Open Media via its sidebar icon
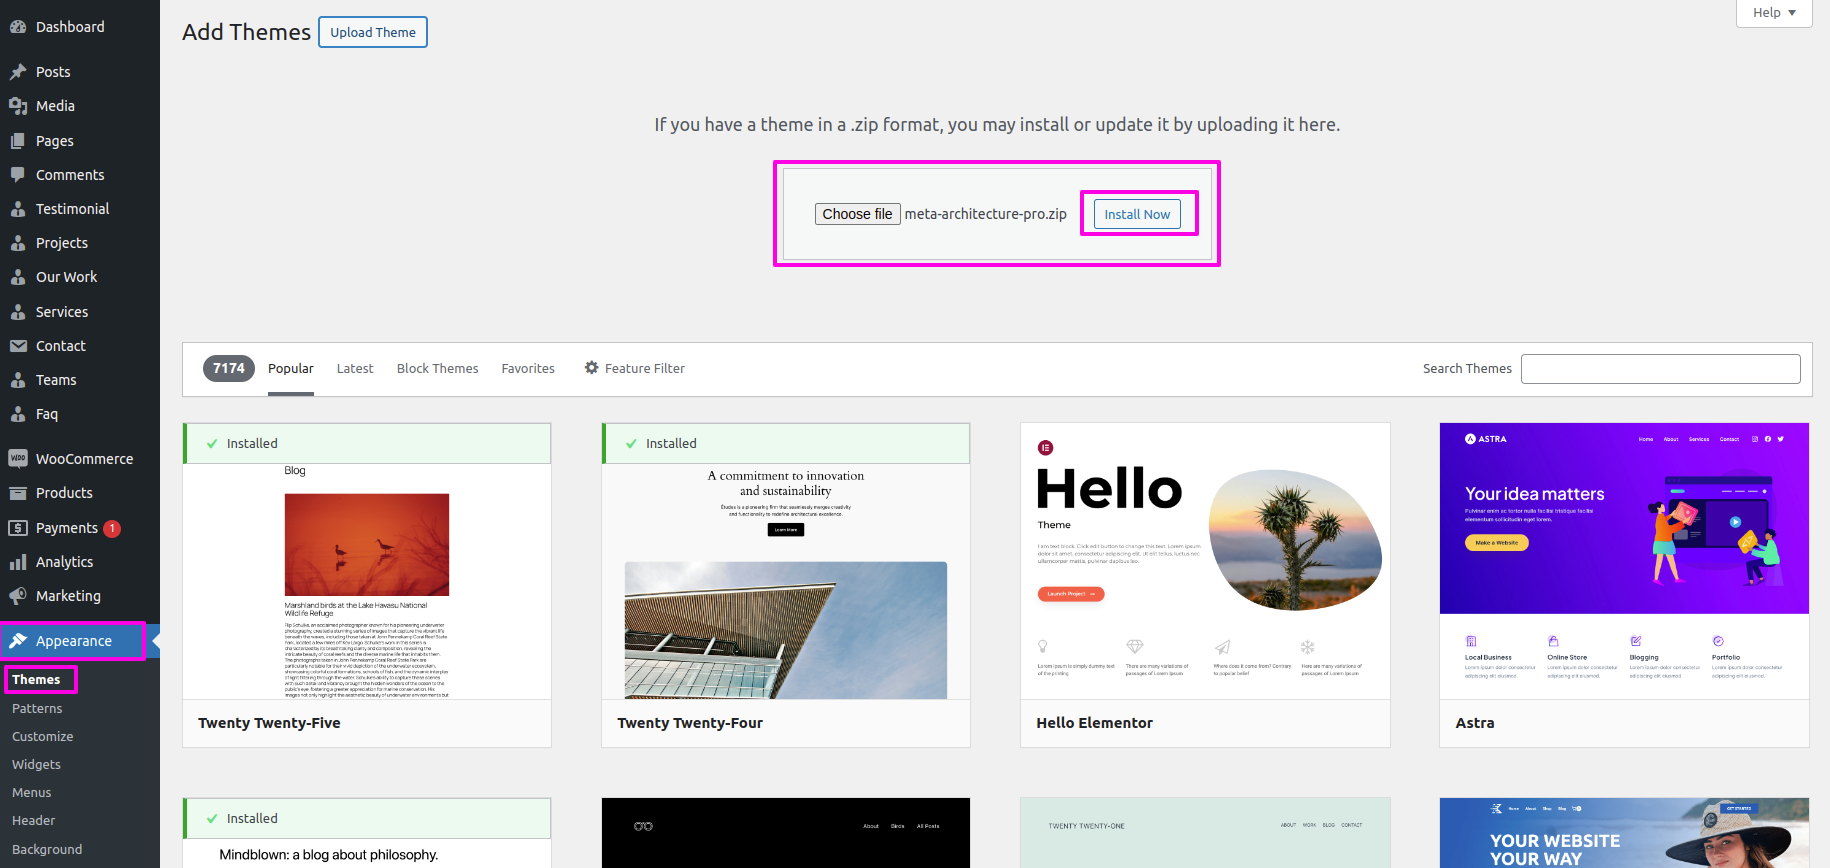The width and height of the screenshot is (1830, 868). [x=18, y=106]
